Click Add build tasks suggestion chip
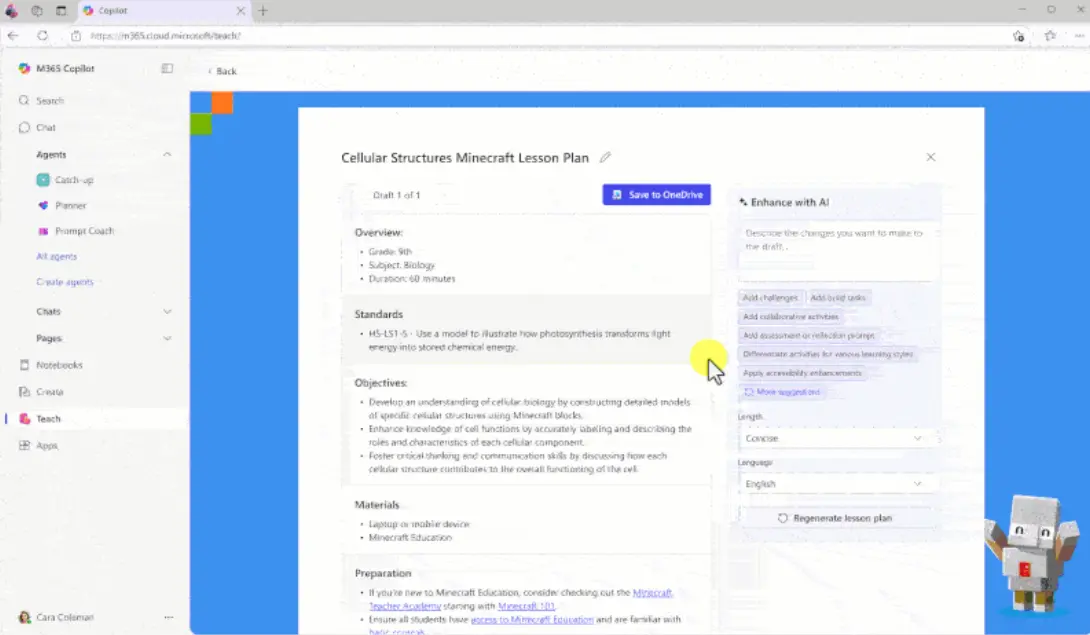Viewport: 1090px width, 635px height. click(x=838, y=298)
